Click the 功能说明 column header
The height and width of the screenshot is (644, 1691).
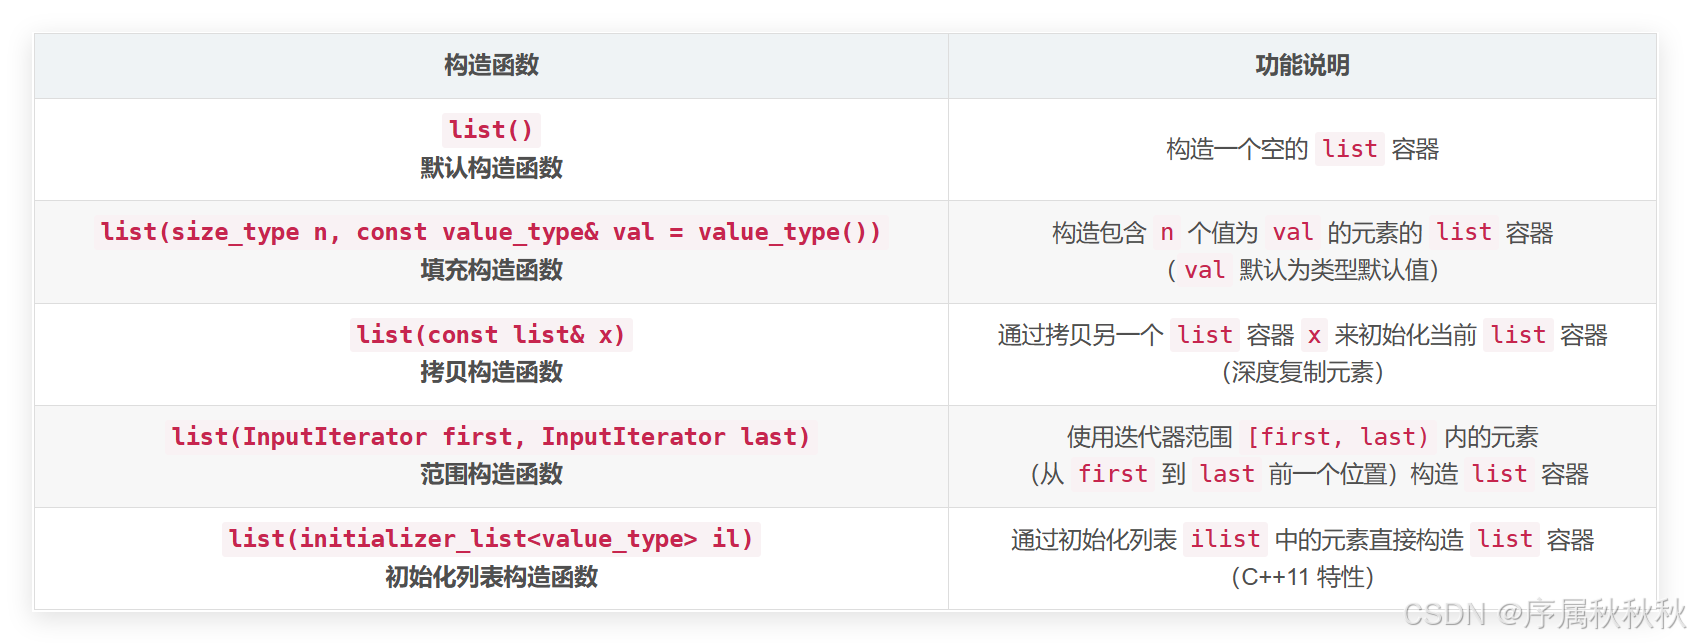1302,66
